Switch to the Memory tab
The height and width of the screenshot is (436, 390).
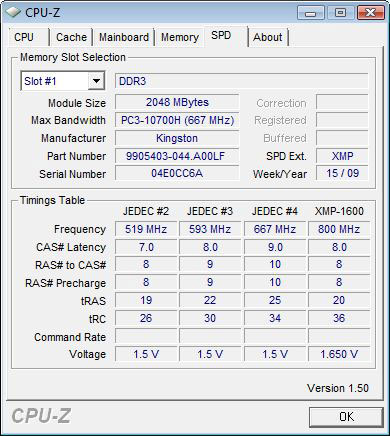click(180, 37)
